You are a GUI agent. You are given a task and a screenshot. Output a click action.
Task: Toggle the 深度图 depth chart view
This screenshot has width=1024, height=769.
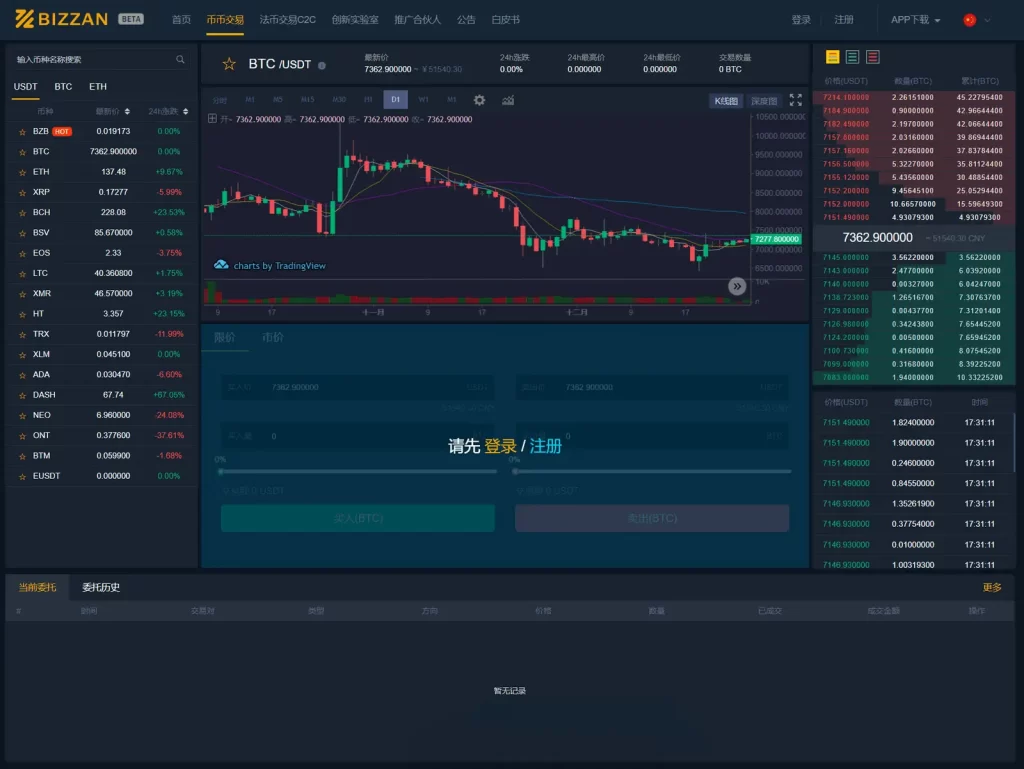(x=763, y=100)
